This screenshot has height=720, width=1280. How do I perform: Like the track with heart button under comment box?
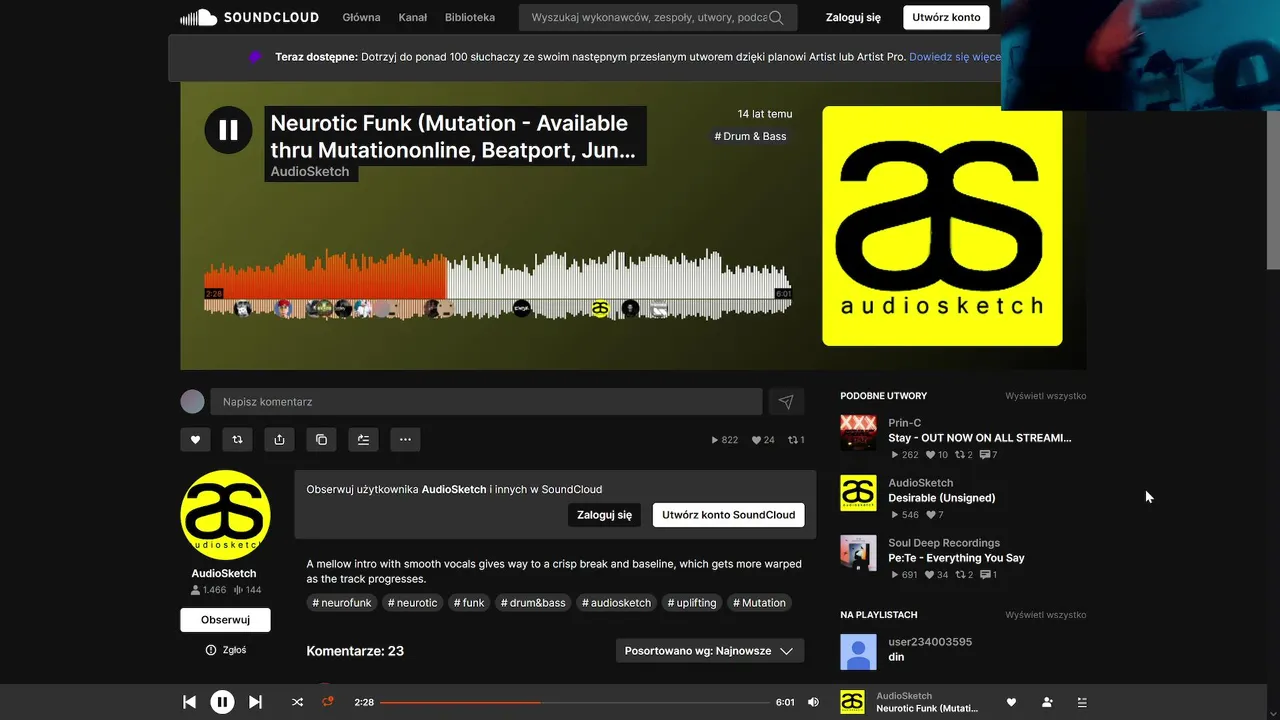[x=195, y=439]
